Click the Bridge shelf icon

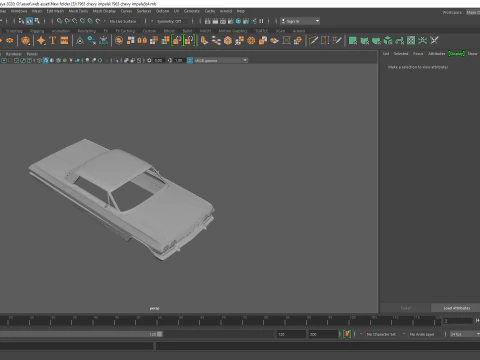point(216,41)
